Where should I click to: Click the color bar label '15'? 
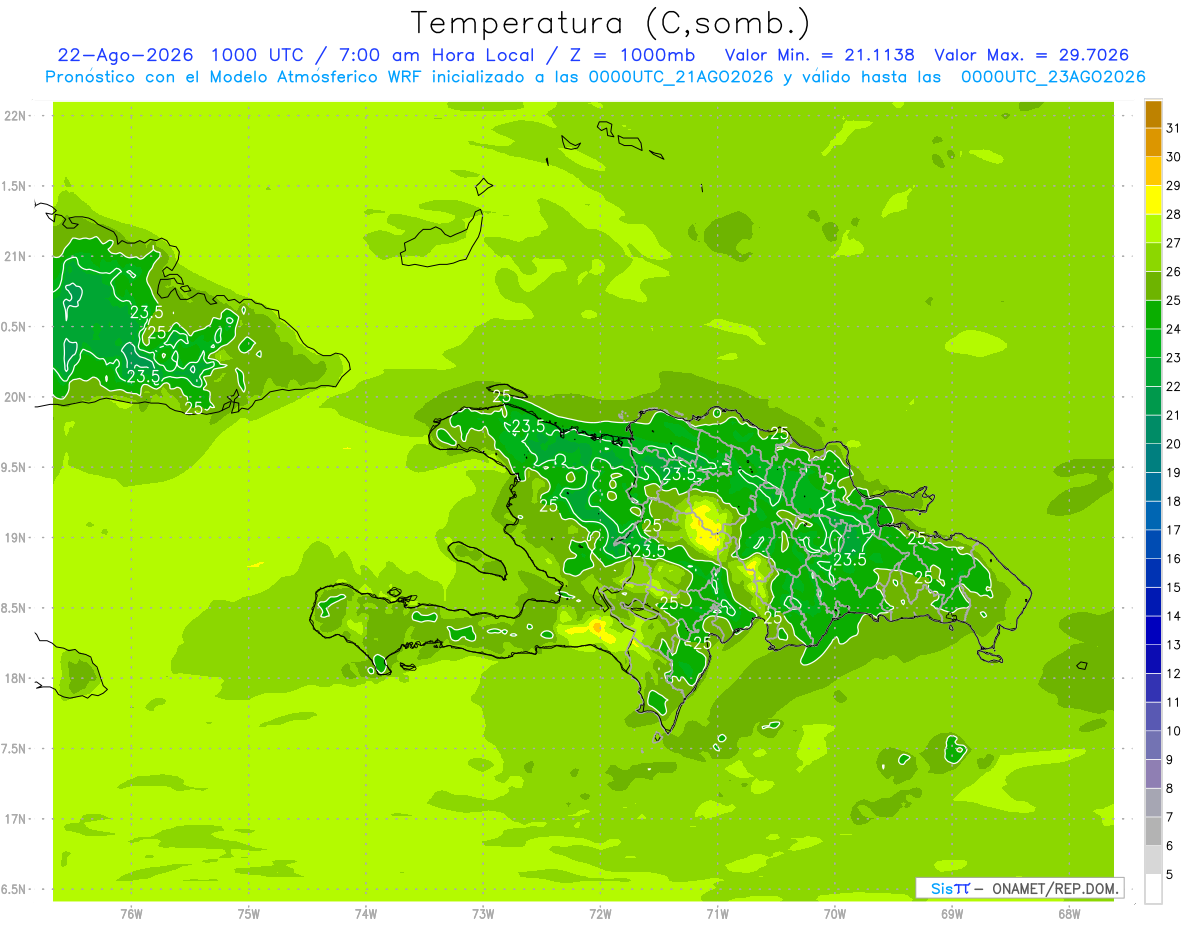1173,587
